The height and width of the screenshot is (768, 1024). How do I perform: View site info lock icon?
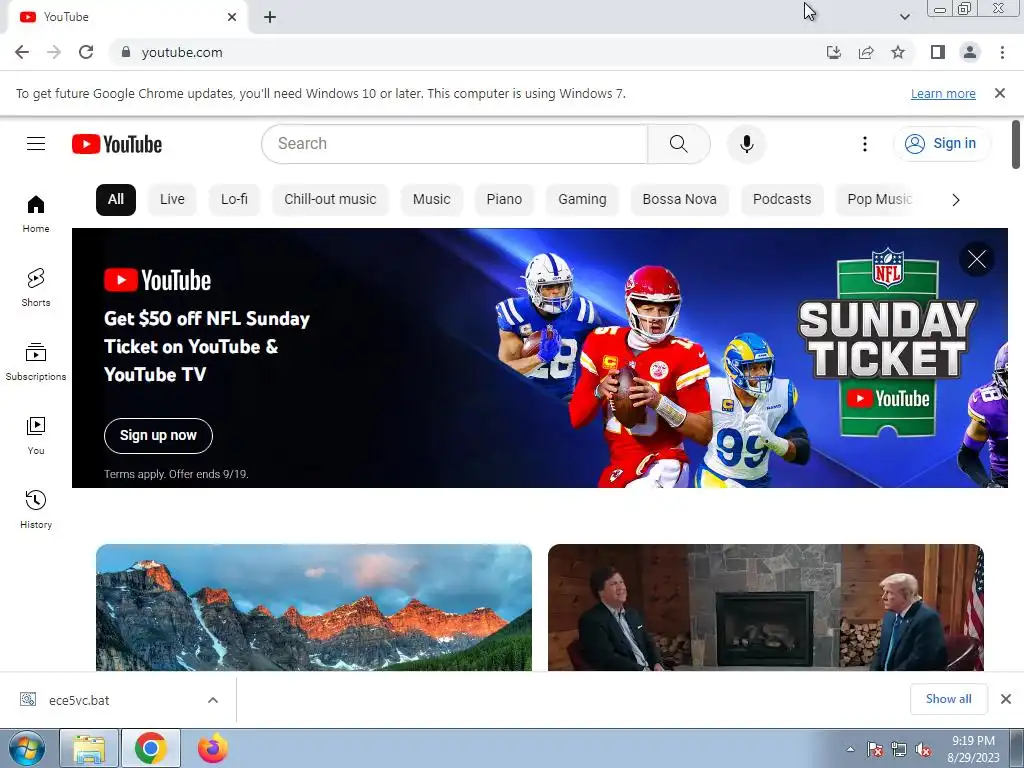pos(126,52)
